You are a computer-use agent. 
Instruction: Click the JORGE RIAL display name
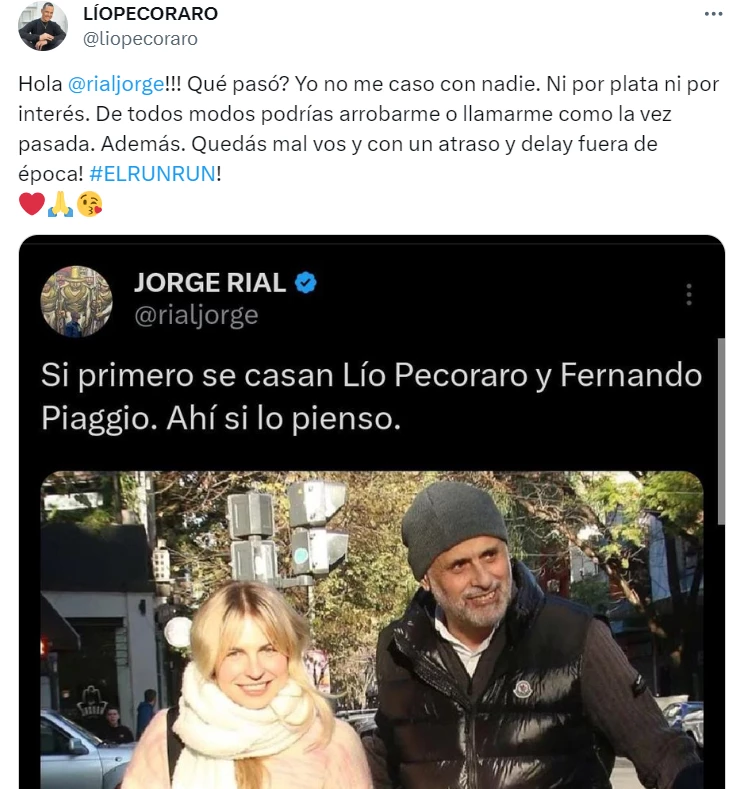click(210, 282)
